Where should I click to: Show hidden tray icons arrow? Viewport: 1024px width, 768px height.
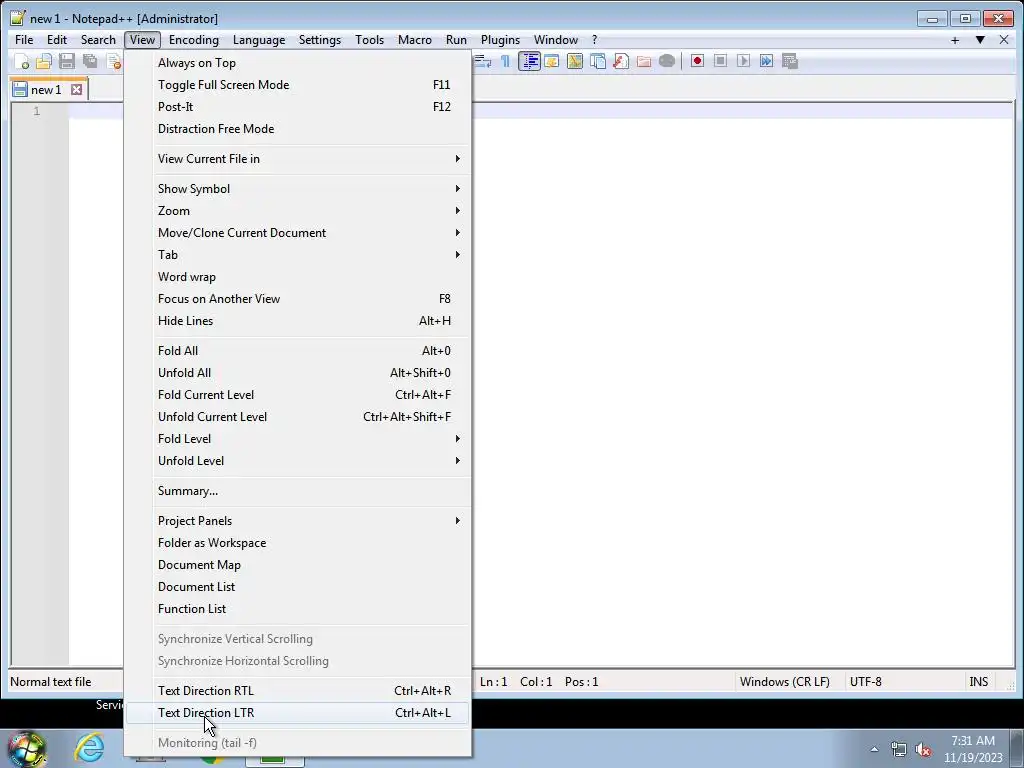coord(874,749)
